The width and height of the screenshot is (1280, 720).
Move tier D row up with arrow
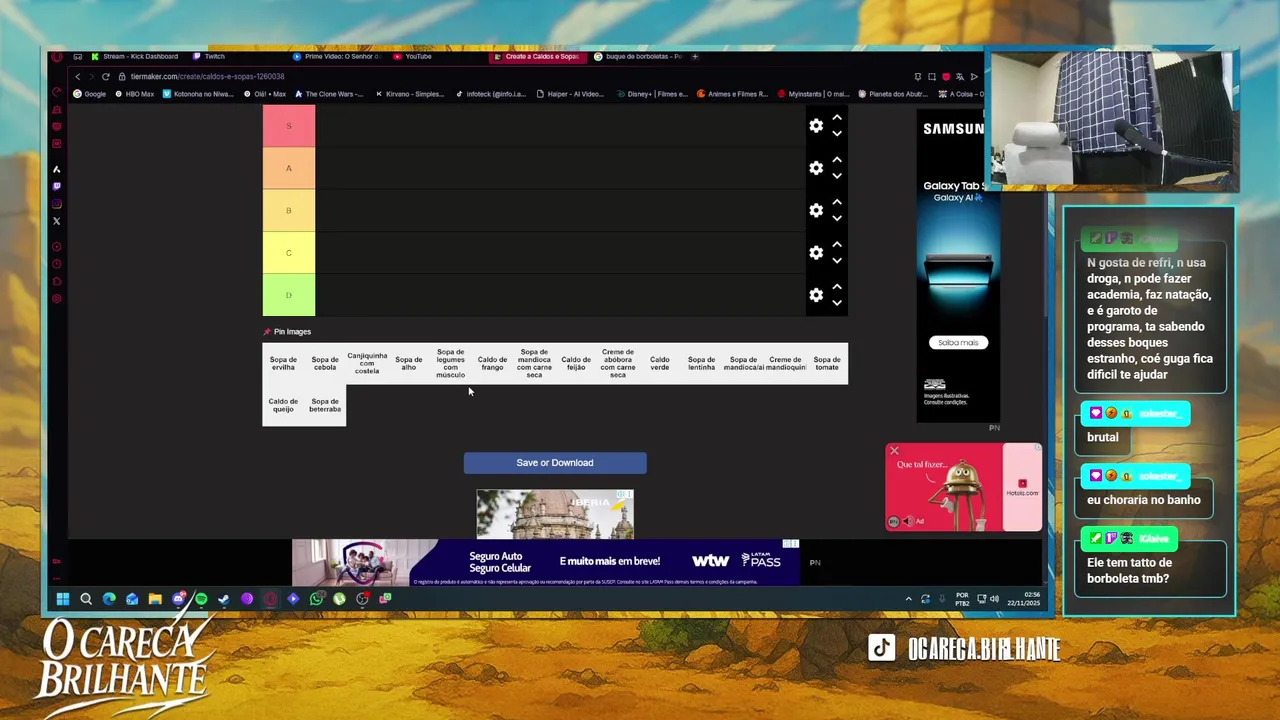pos(837,287)
